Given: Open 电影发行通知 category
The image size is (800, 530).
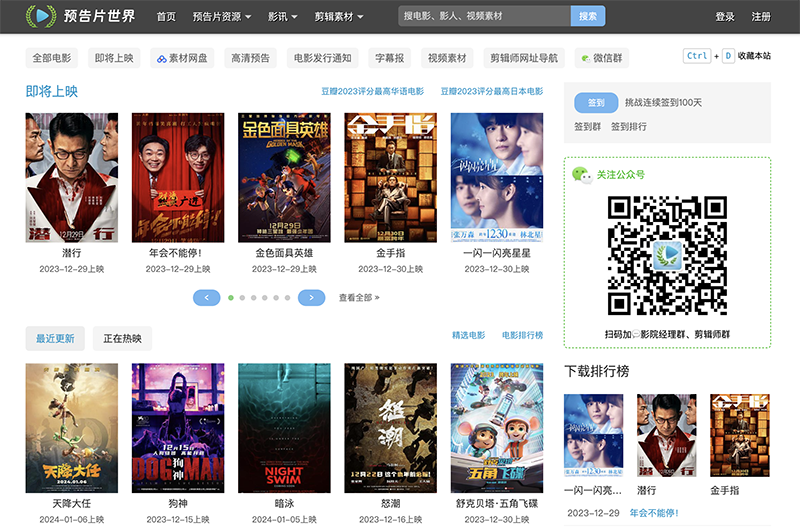Looking at the screenshot, I should click(322, 58).
